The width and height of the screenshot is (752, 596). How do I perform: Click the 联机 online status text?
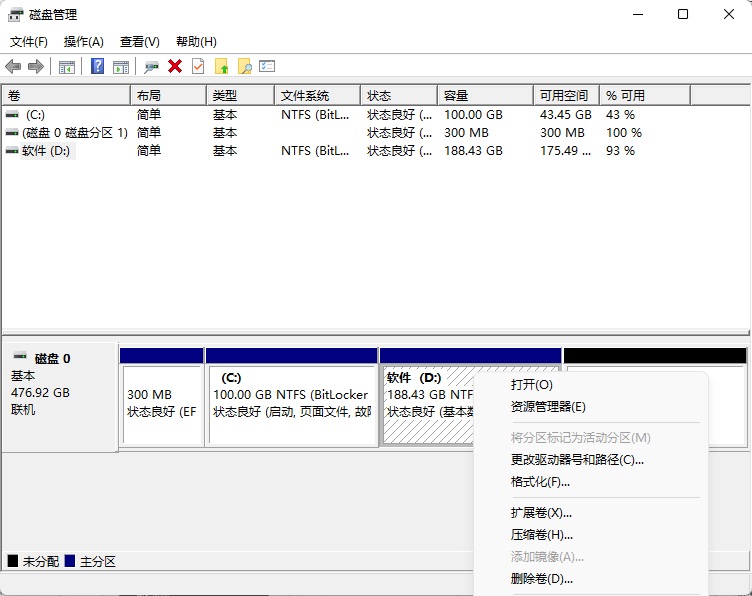tap(23, 410)
